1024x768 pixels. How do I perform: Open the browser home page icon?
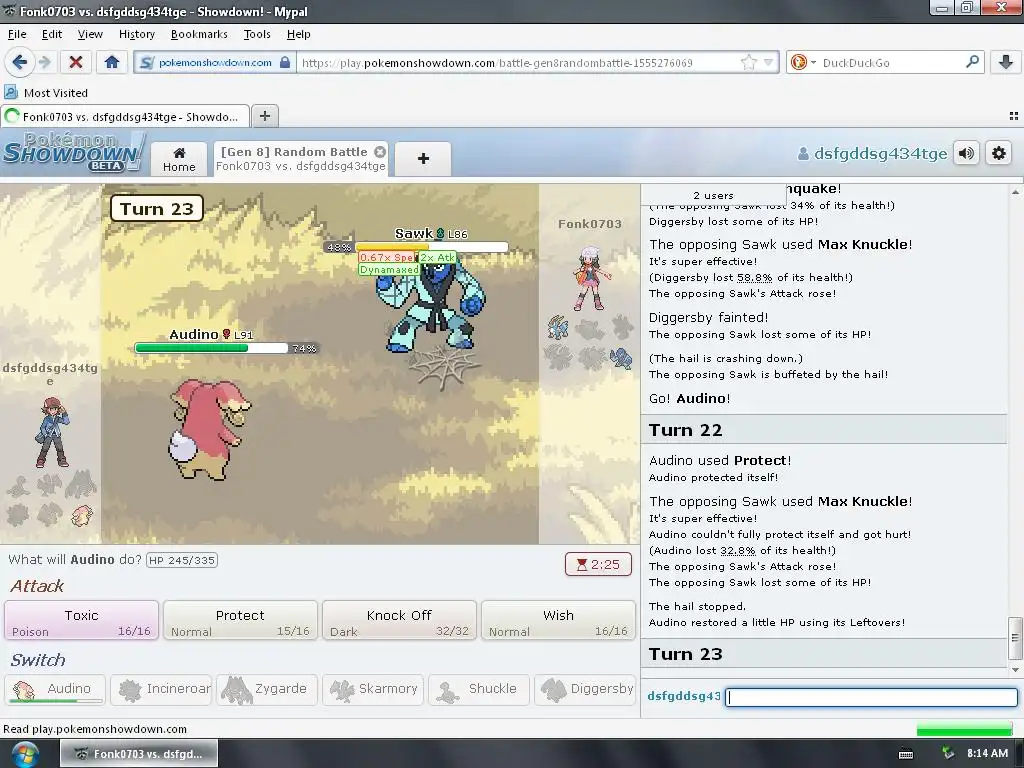(x=112, y=62)
